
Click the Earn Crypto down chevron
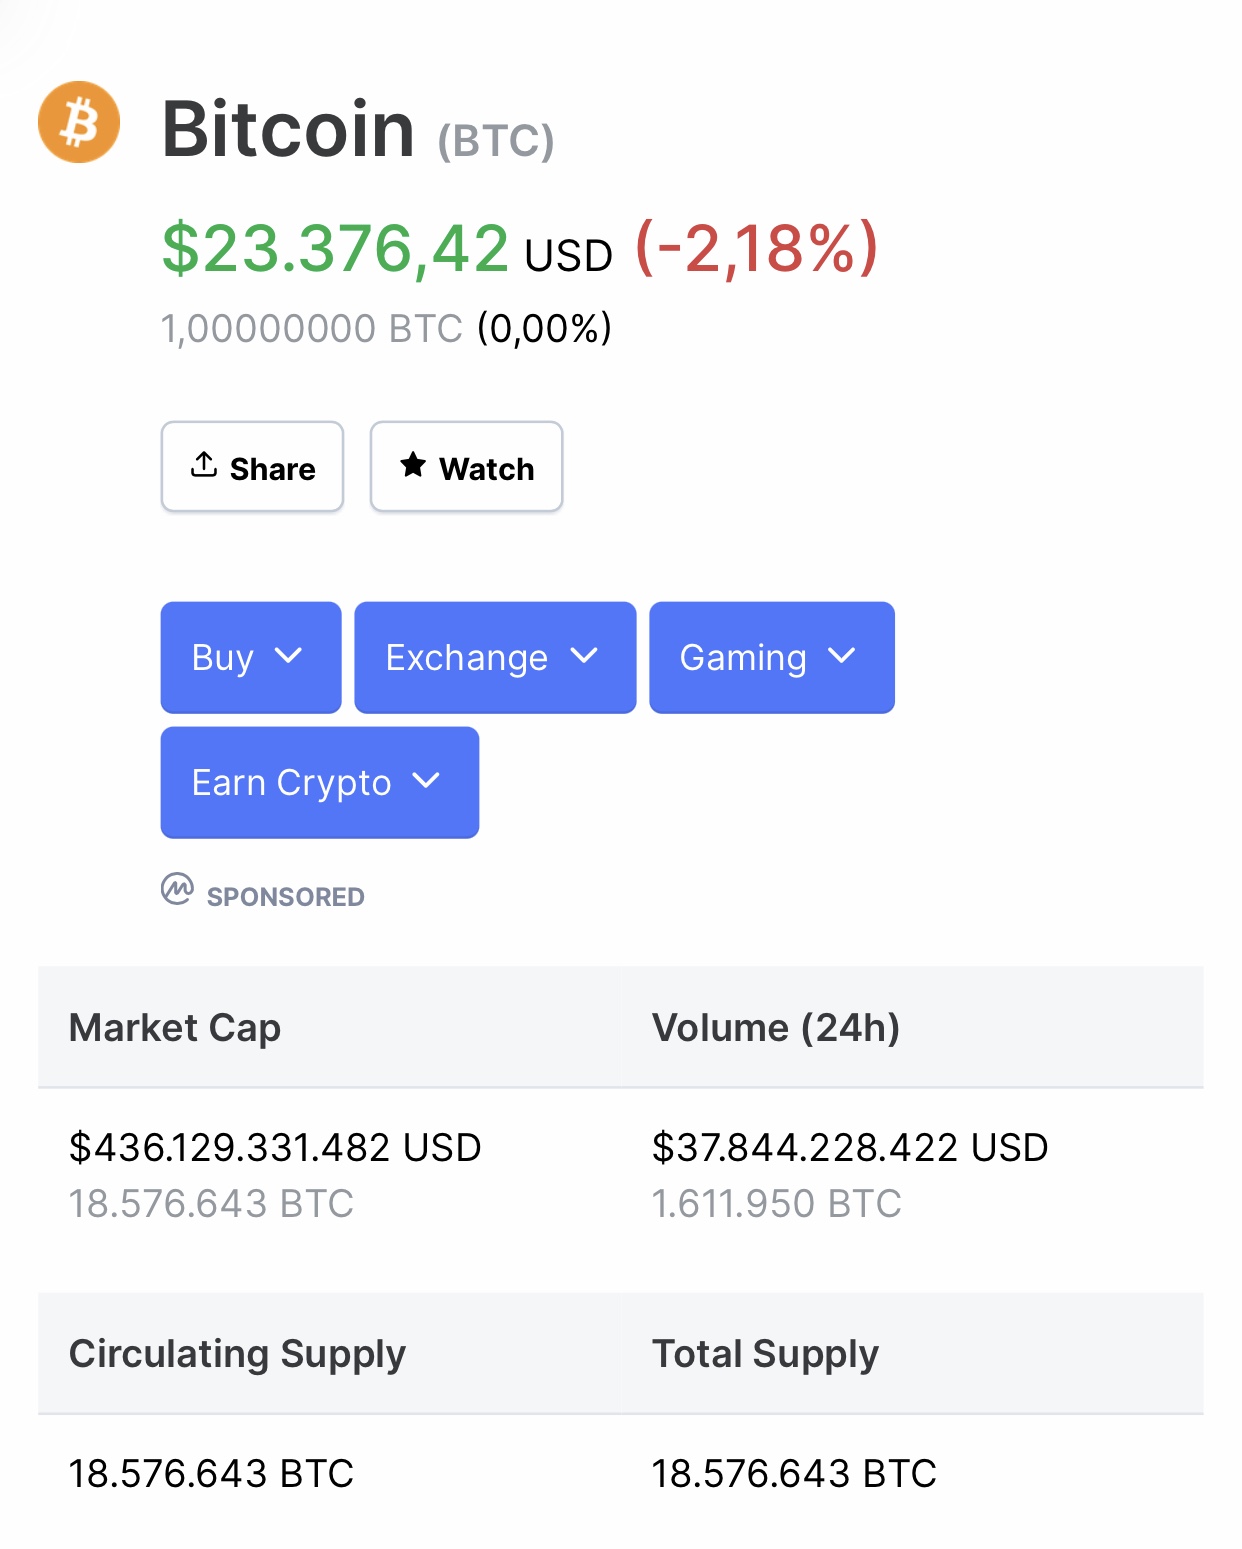pyautogui.click(x=426, y=781)
